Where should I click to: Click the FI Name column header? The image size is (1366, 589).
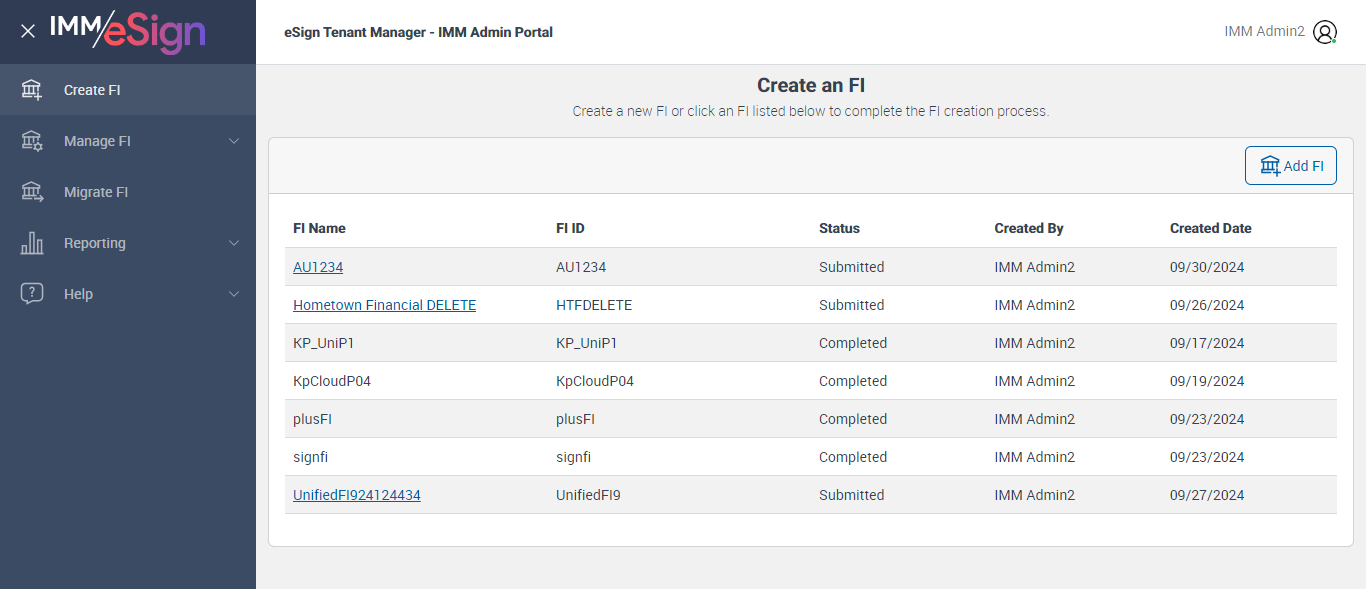coord(319,228)
